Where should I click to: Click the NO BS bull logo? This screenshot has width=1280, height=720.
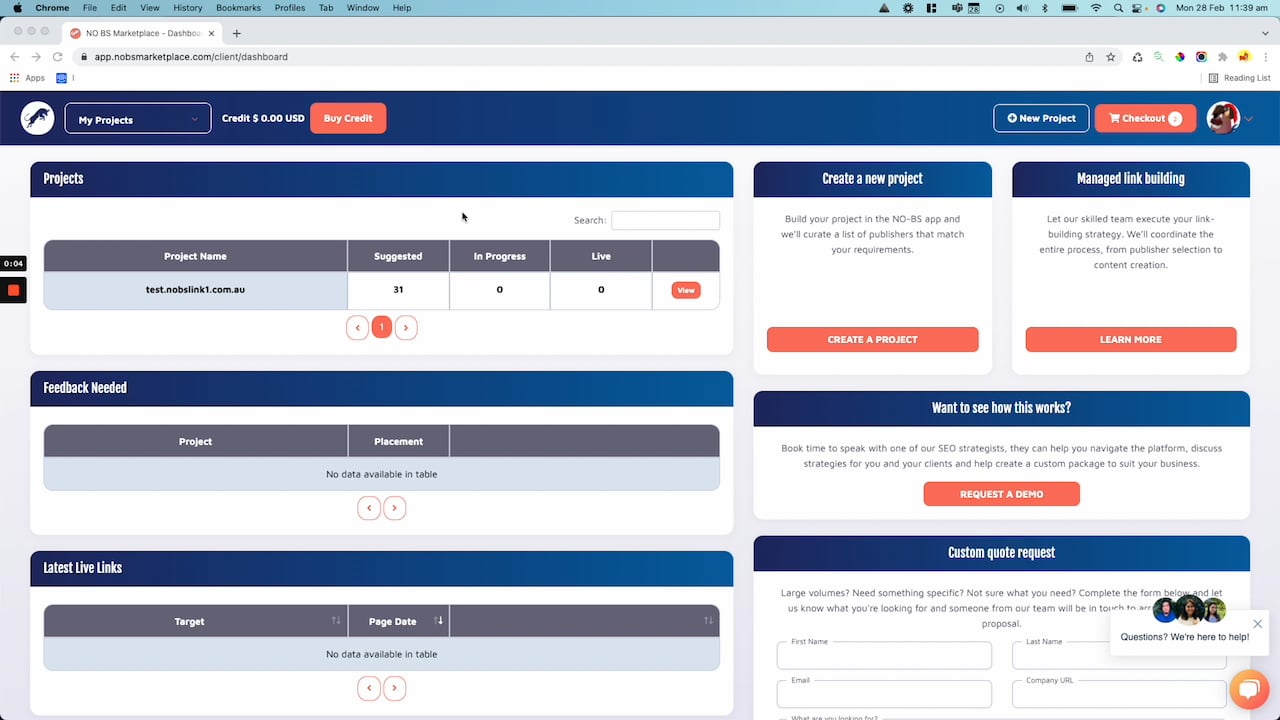coord(38,118)
